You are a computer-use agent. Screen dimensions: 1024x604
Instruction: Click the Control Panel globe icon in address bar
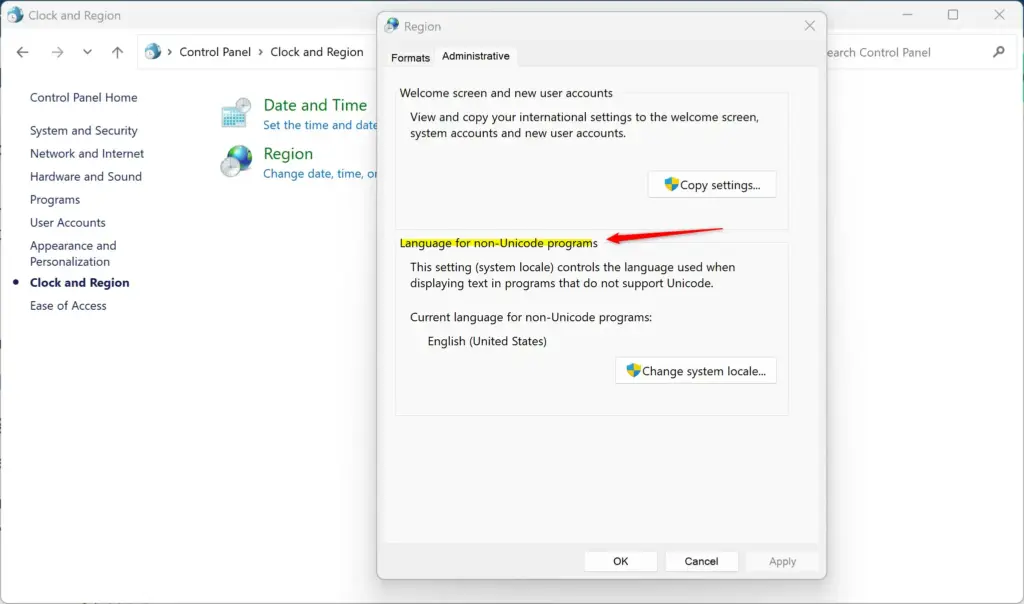point(153,52)
